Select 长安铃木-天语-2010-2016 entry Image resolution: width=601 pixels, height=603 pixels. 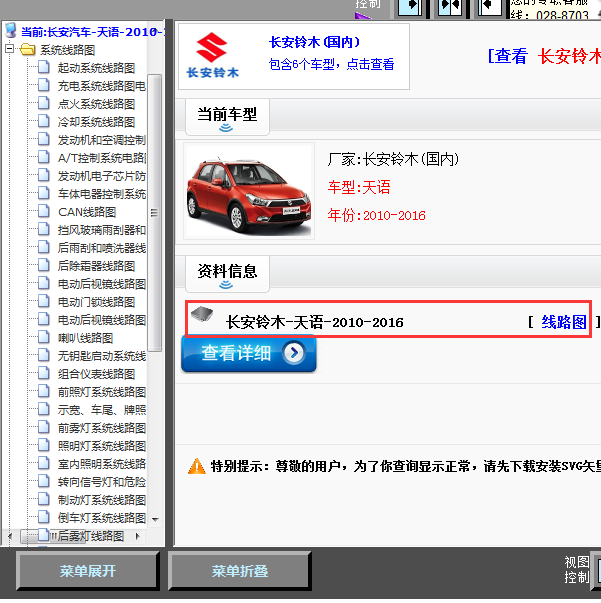pyautogui.click(x=315, y=322)
